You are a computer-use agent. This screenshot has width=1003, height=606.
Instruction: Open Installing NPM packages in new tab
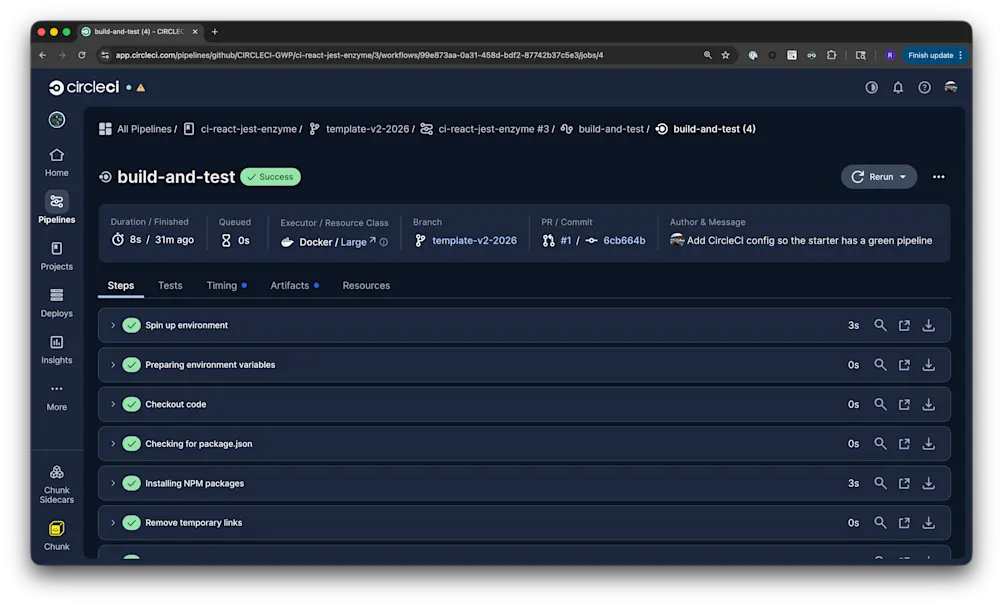pos(904,483)
